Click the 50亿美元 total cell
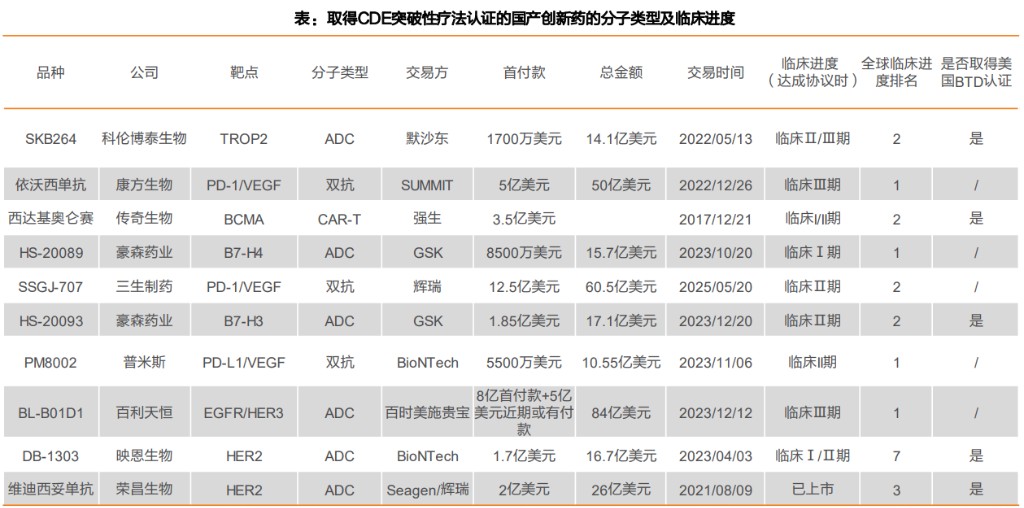Screen dimensions: 1024x508 click(621, 185)
